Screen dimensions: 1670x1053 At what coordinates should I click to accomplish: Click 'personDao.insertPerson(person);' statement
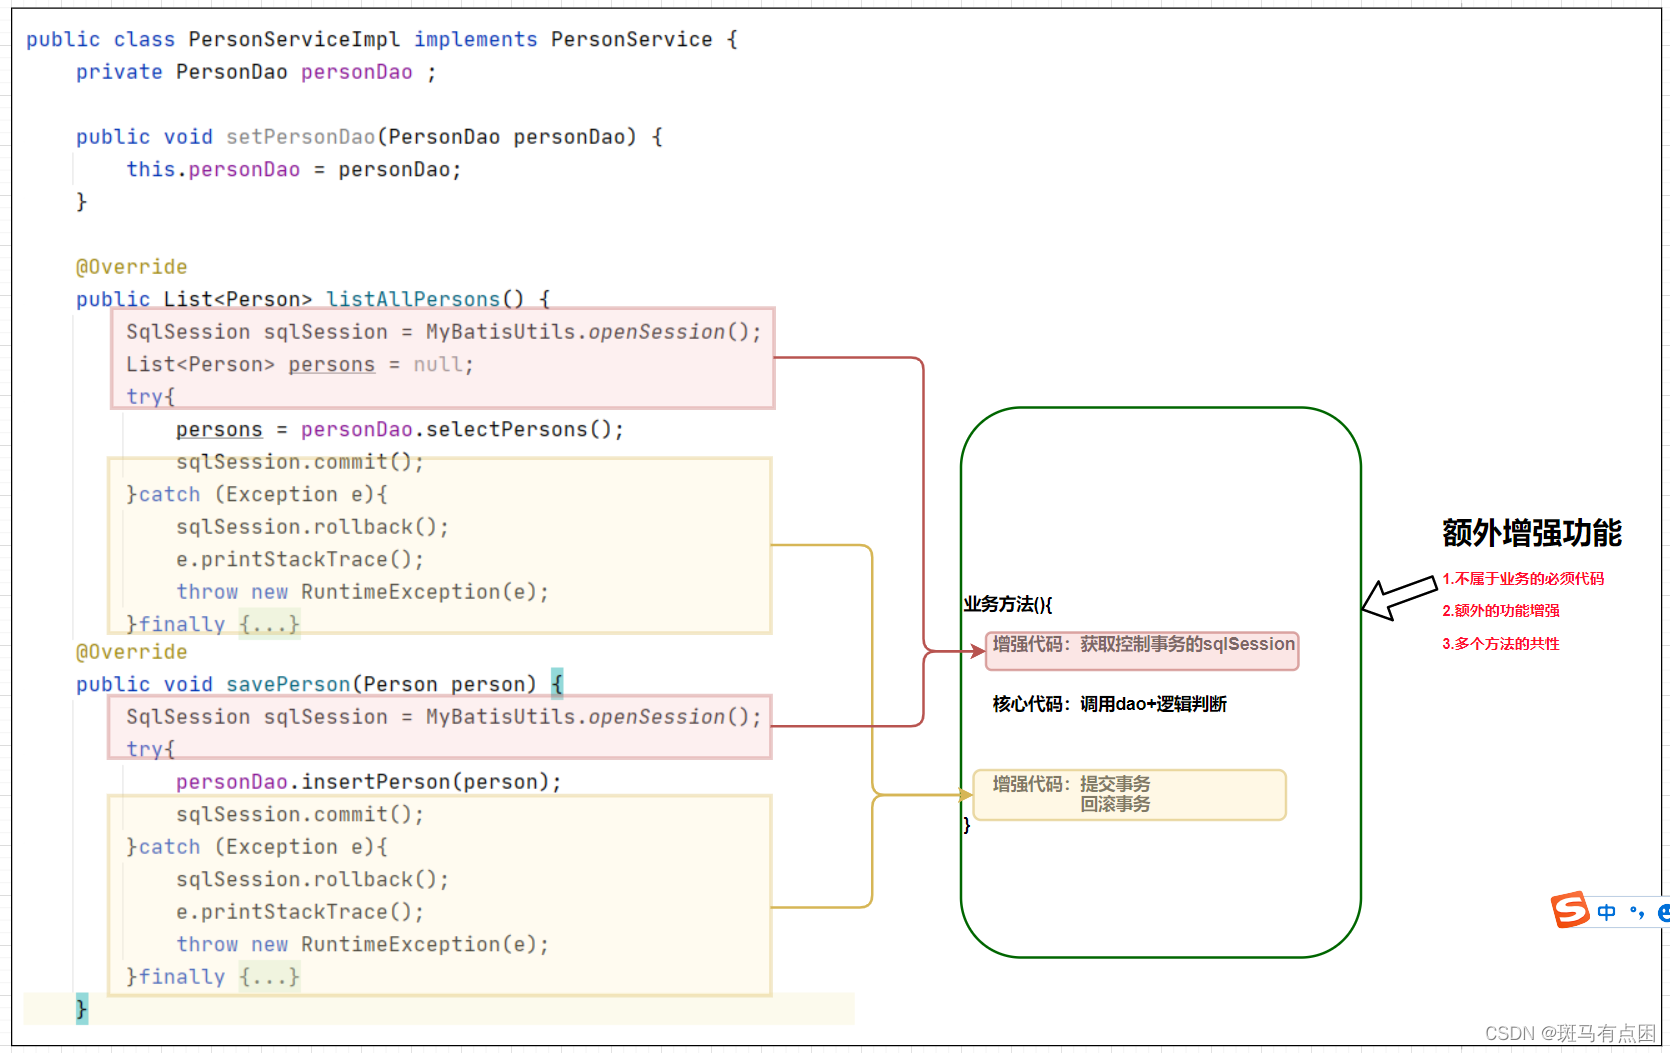[x=369, y=781]
